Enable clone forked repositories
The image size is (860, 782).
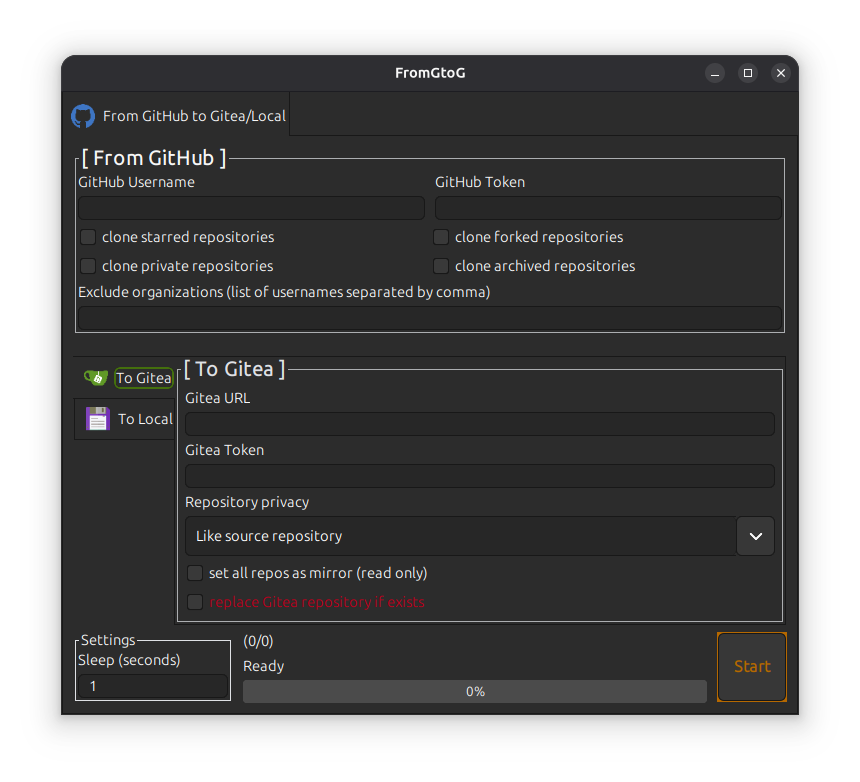pos(441,237)
